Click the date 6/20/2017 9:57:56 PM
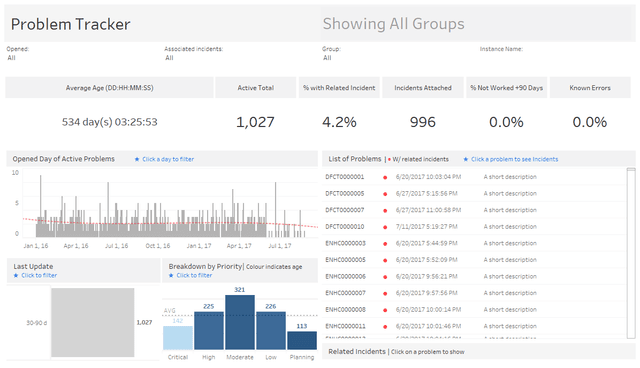The width and height of the screenshot is (640, 368). click(427, 293)
